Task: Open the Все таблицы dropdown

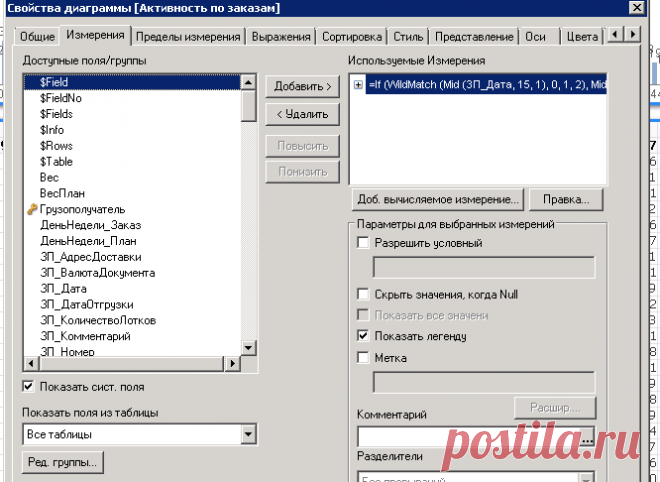Action: click(248, 434)
